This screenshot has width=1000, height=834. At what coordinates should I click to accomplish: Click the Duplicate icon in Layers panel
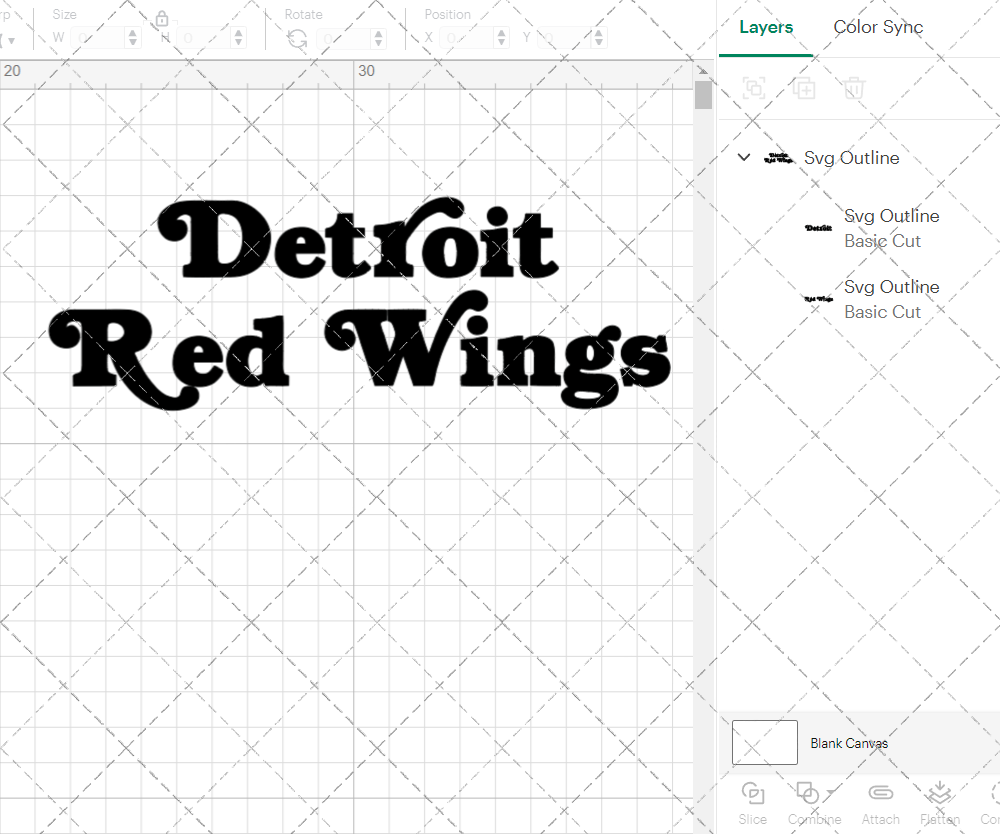point(804,88)
